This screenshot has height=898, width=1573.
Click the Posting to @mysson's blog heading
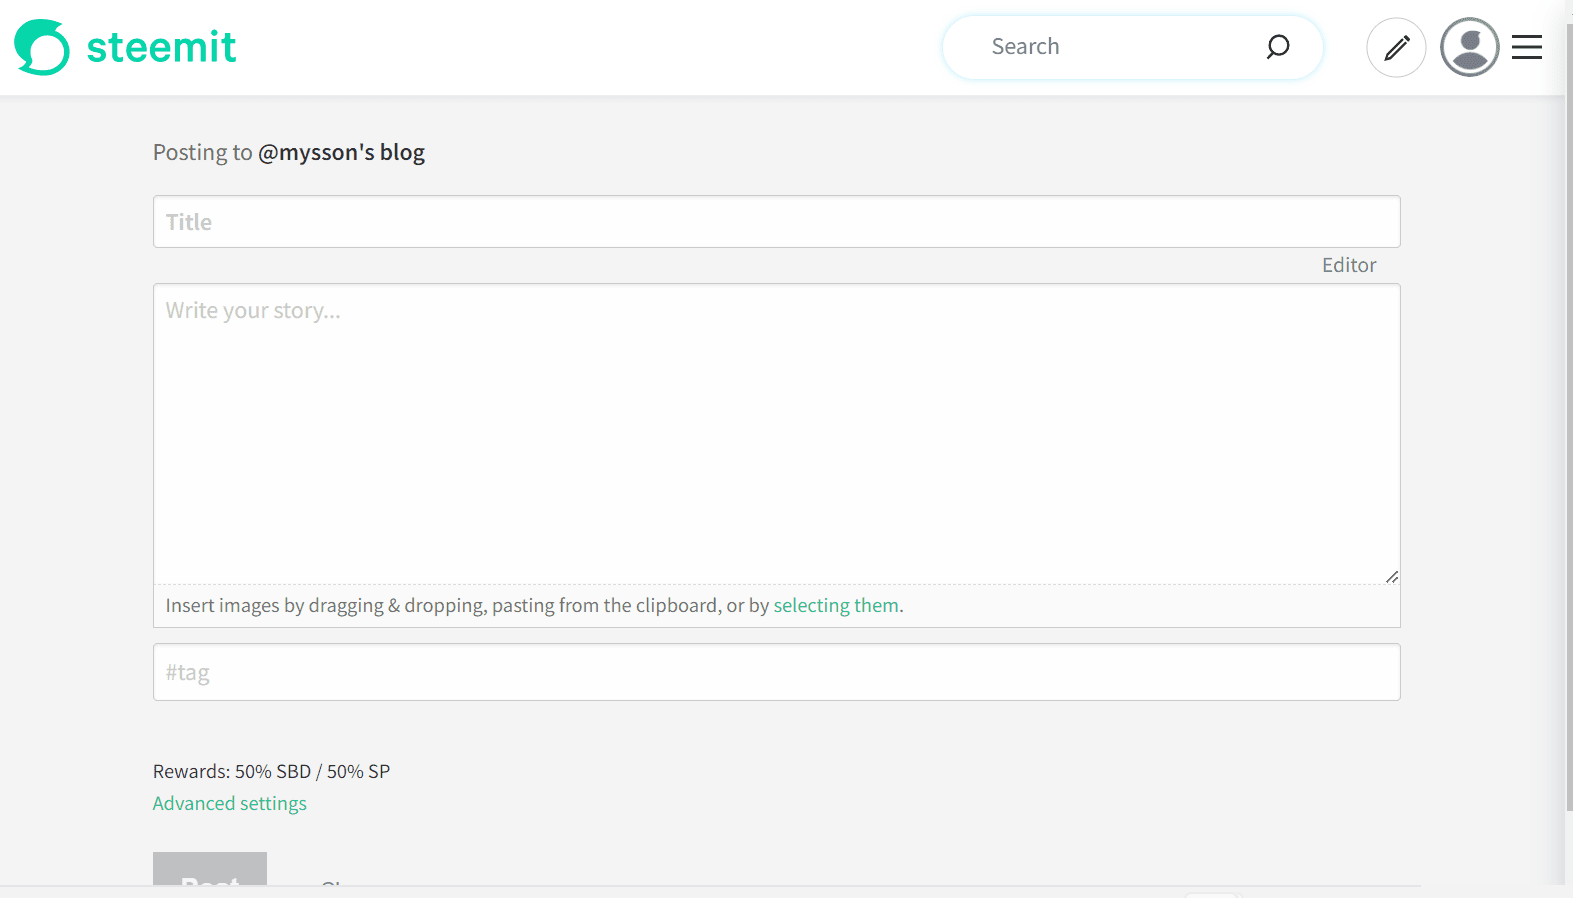pyautogui.click(x=289, y=152)
